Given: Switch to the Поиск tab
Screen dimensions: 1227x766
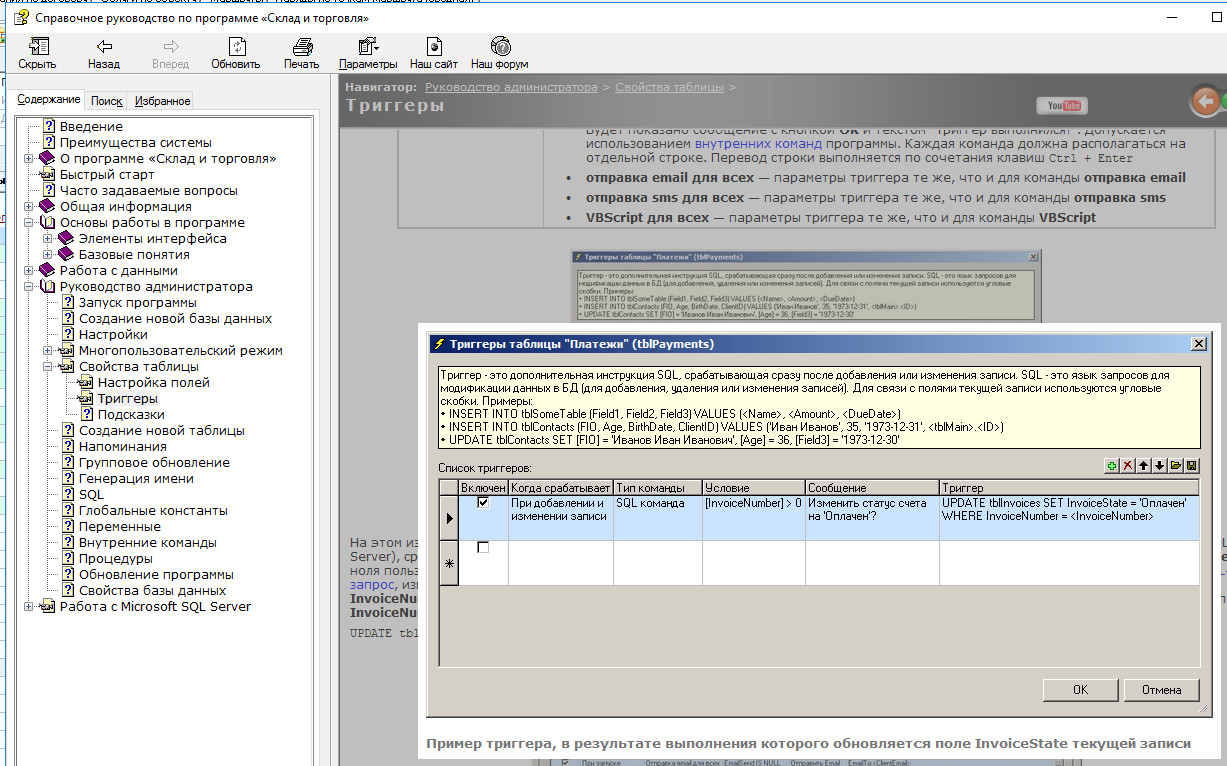Looking at the screenshot, I should (x=106, y=101).
